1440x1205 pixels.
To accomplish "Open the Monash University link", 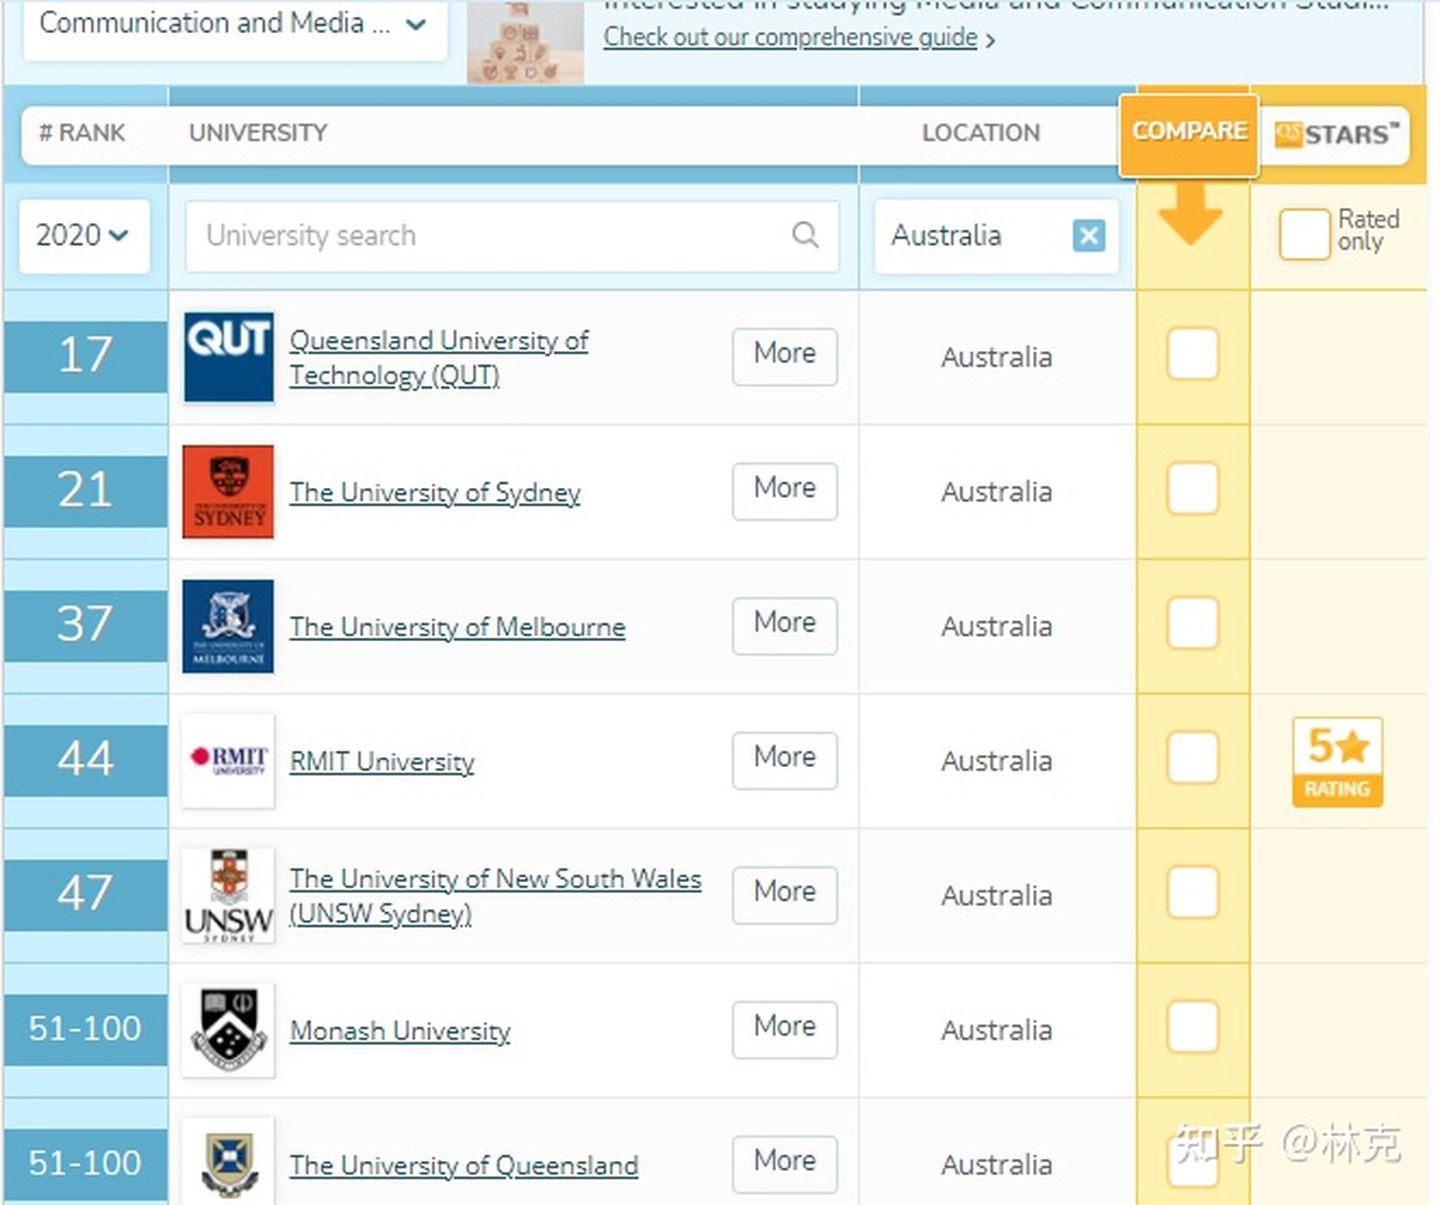I will pyautogui.click(x=400, y=1030).
